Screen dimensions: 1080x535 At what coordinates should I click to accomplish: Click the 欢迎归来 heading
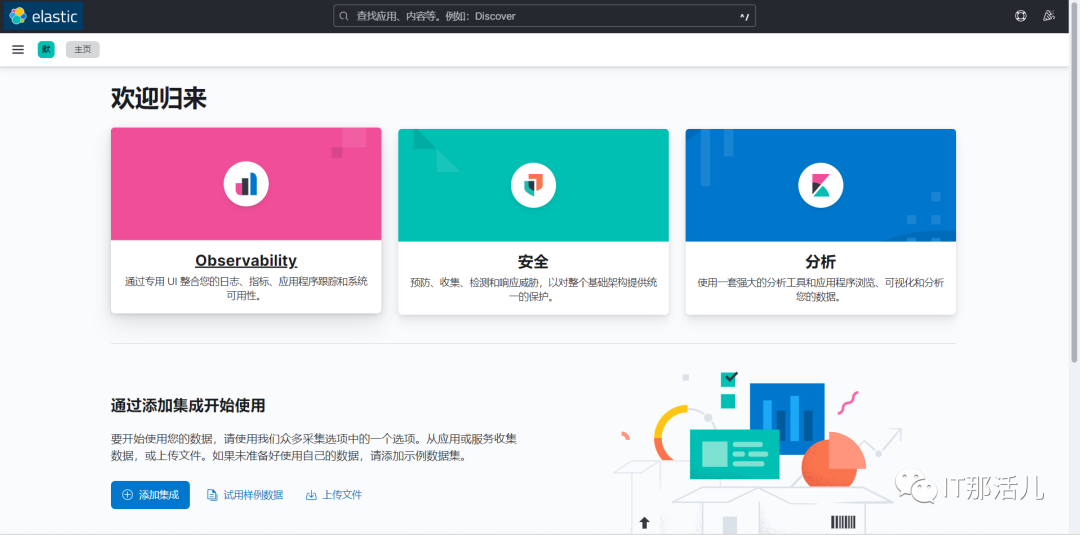tap(159, 99)
